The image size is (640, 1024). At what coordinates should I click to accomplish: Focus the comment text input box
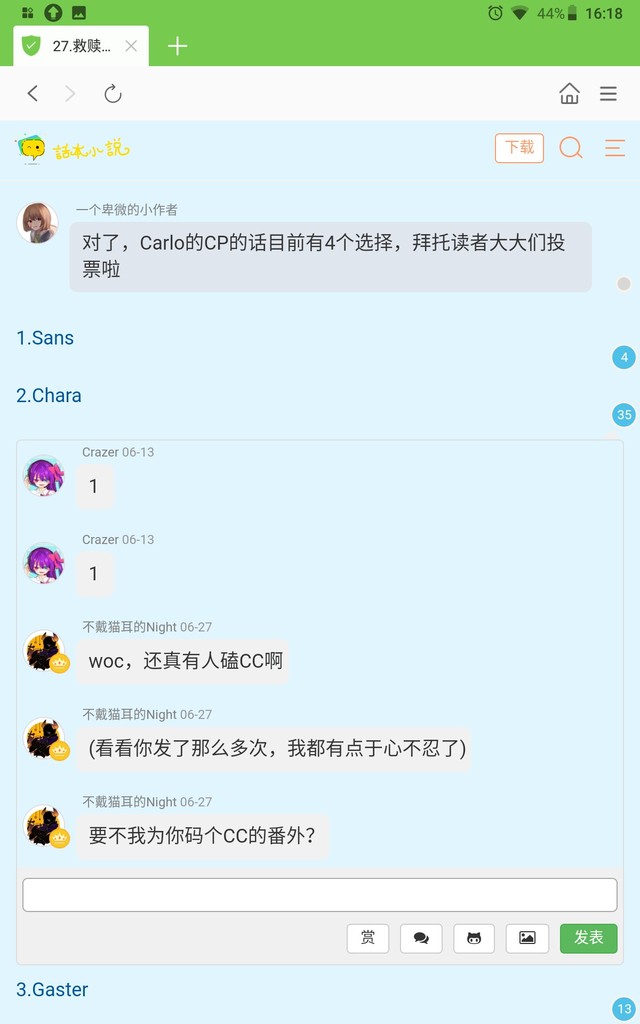(320, 895)
